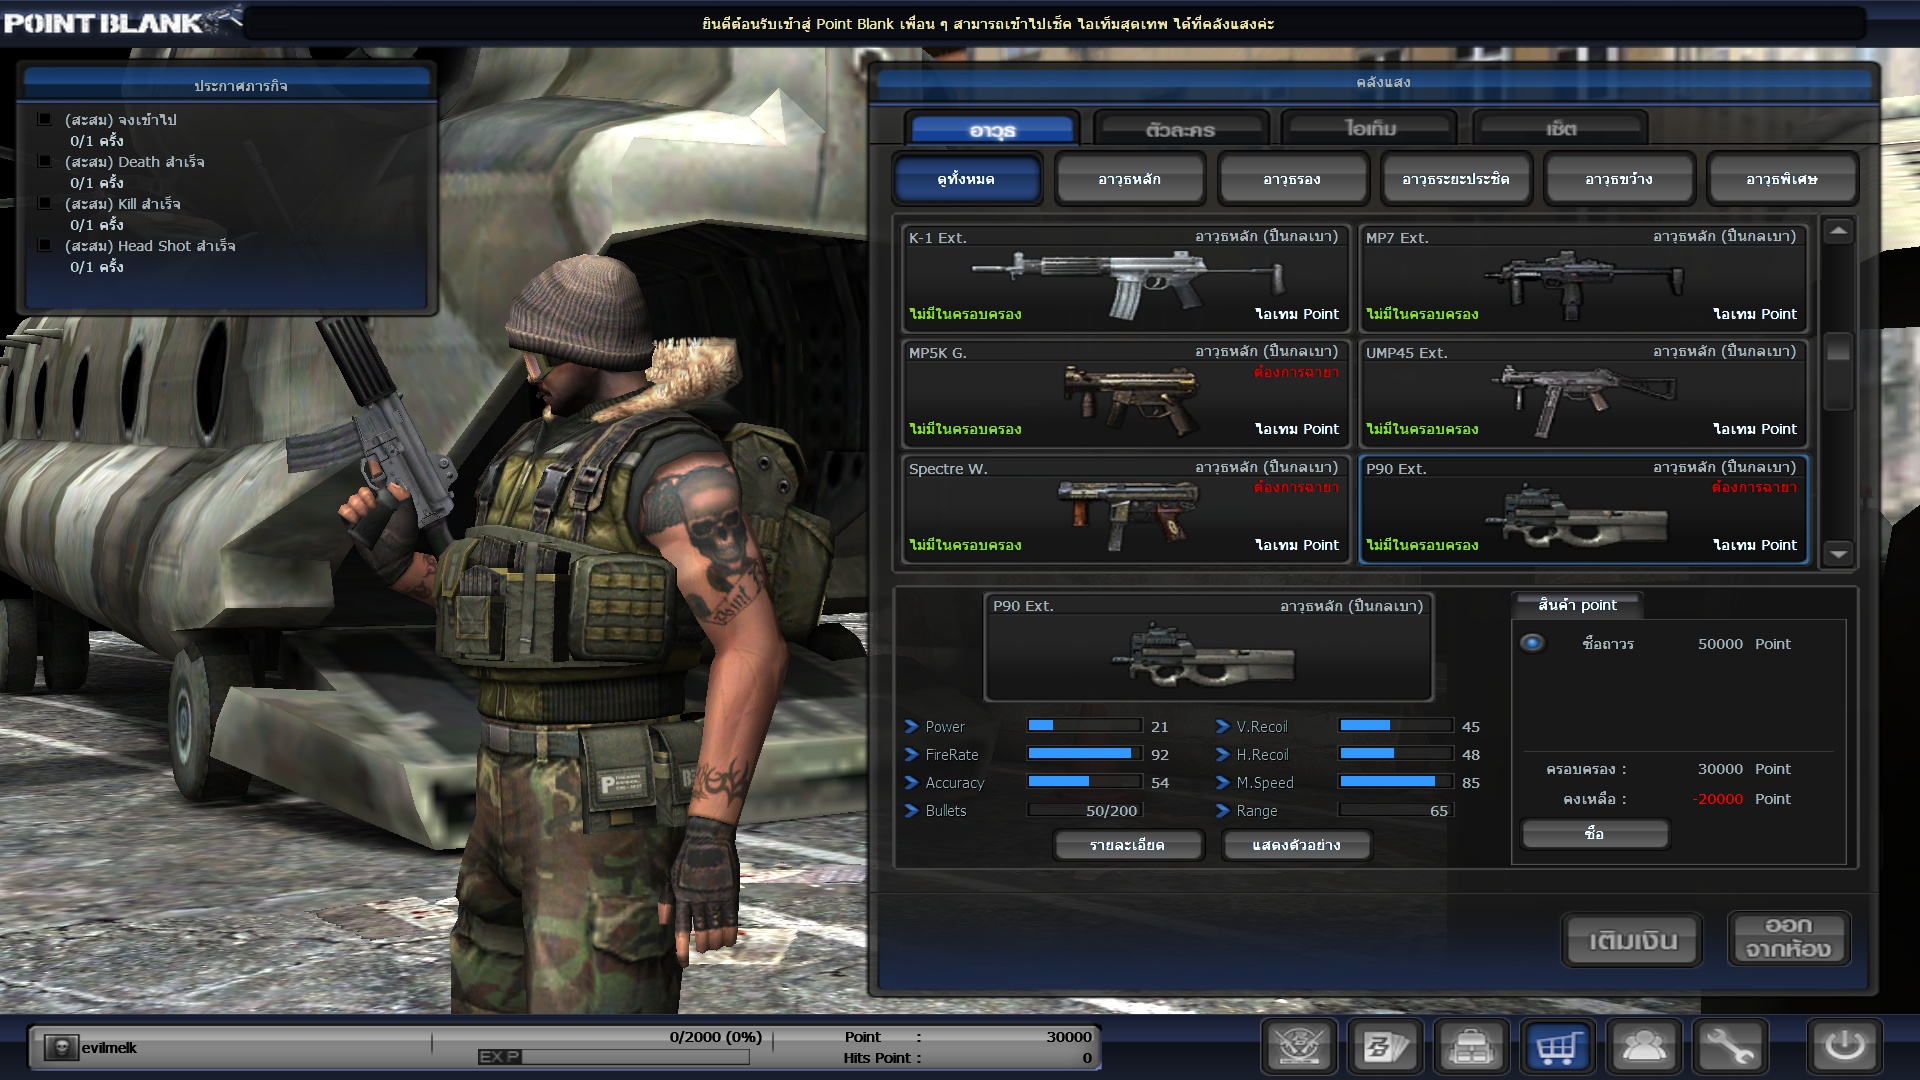Screen dimensions: 1920x1080
Task: Select the 50000 Point permanent purchase radio
Action: (1532, 643)
